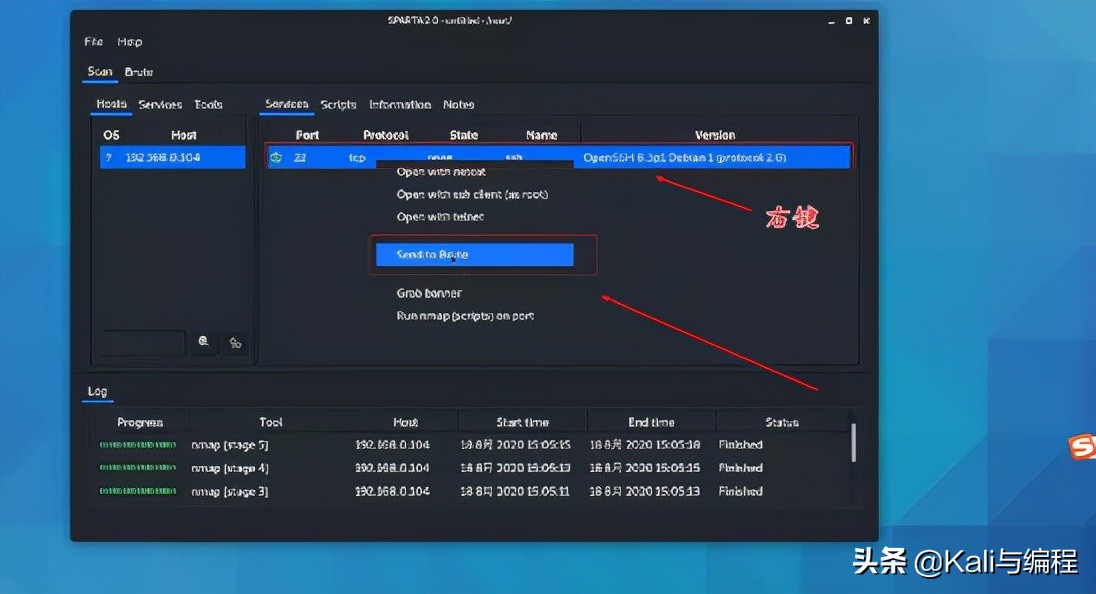Choose Open with ssh client (as root)
This screenshot has height=594, width=1096.
pyautogui.click(x=473, y=195)
